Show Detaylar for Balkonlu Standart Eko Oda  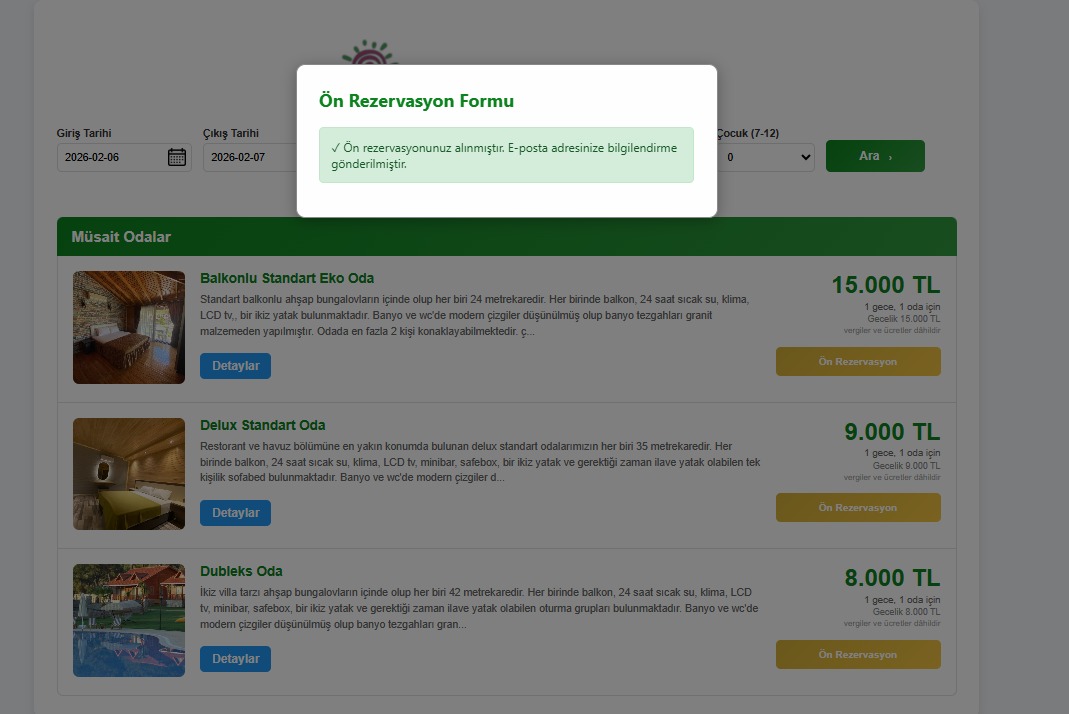pos(235,366)
